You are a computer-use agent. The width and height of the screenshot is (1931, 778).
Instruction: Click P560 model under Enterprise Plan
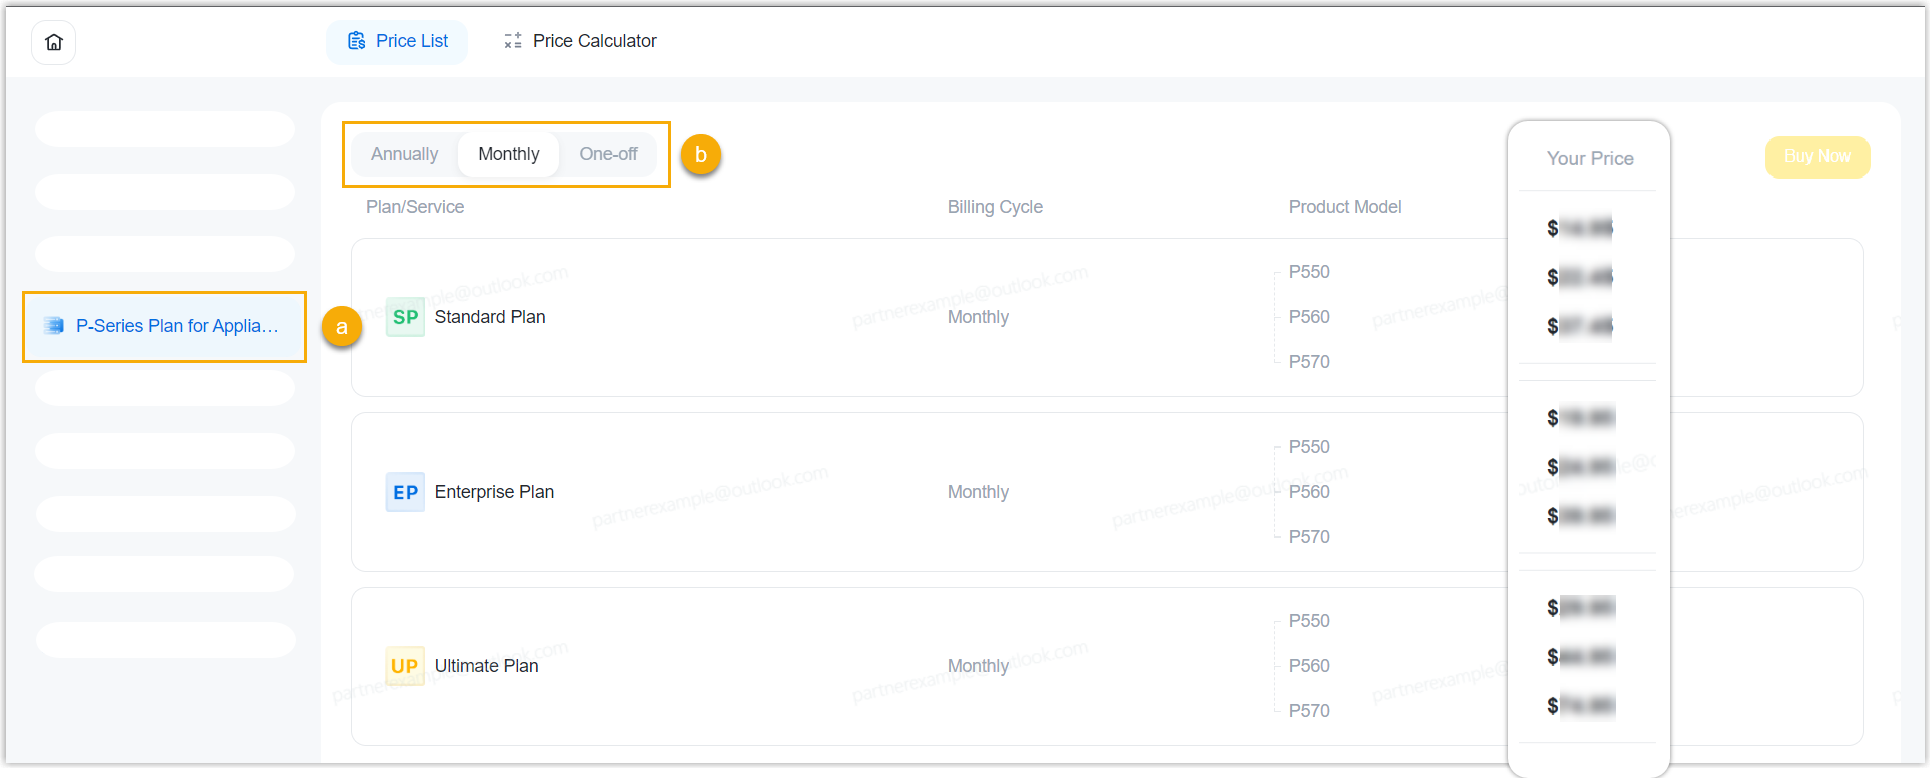point(1309,492)
